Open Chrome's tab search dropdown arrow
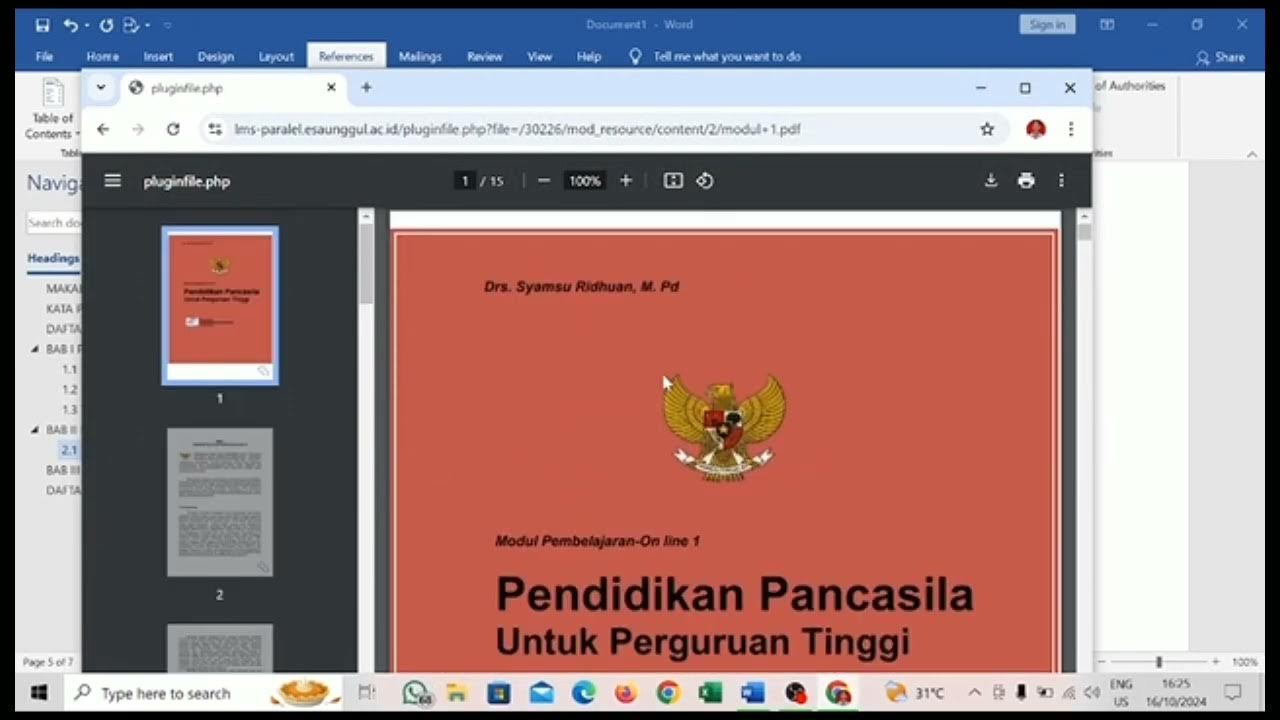Image resolution: width=1280 pixels, height=720 pixels. click(x=101, y=88)
